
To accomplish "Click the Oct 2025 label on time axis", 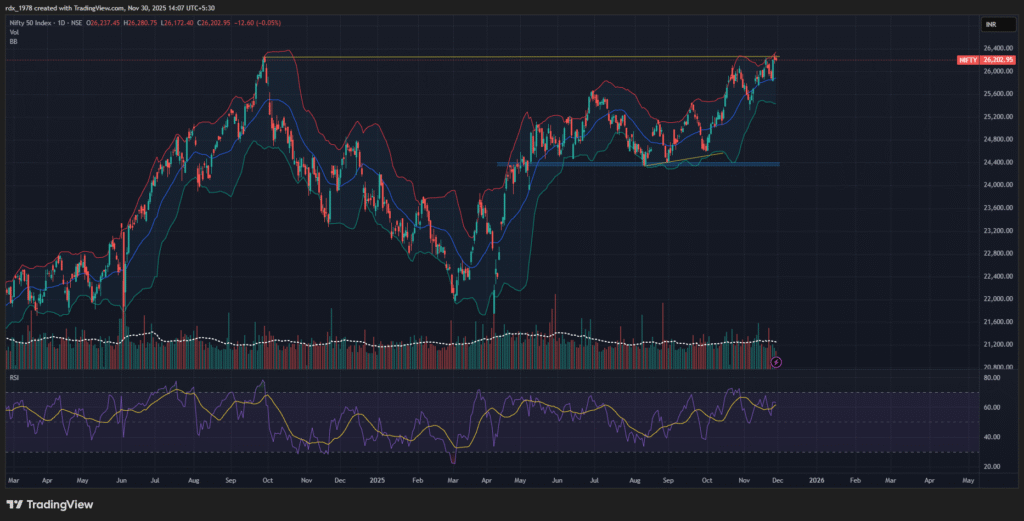I will coord(706,481).
